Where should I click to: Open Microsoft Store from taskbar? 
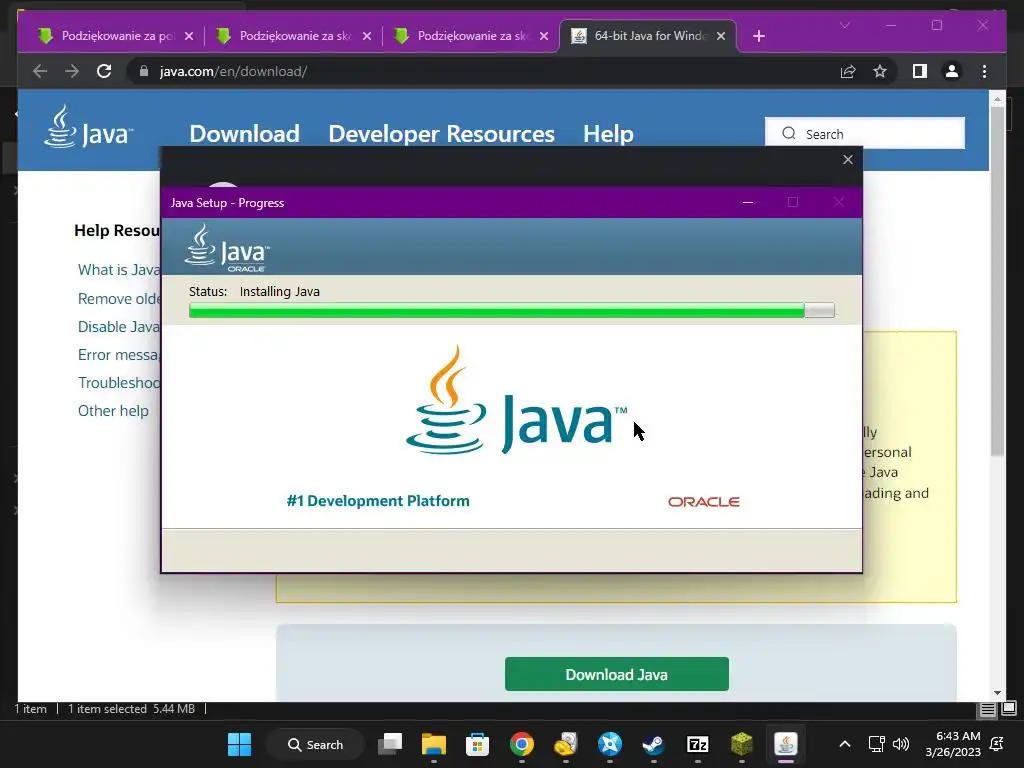(x=477, y=744)
